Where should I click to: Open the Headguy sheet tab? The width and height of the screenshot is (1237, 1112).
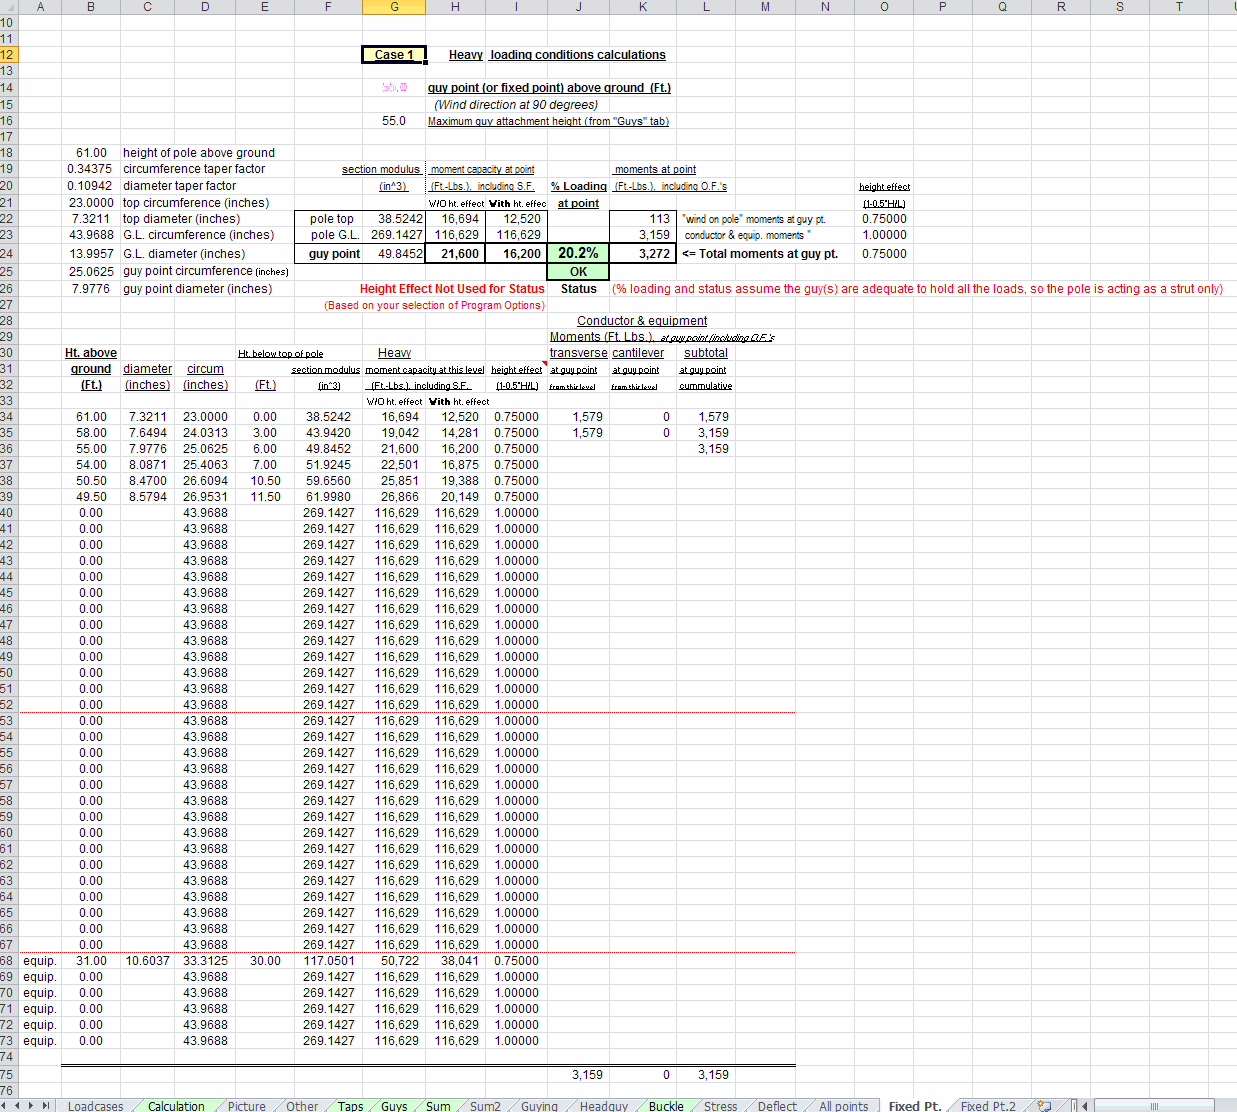click(603, 1106)
